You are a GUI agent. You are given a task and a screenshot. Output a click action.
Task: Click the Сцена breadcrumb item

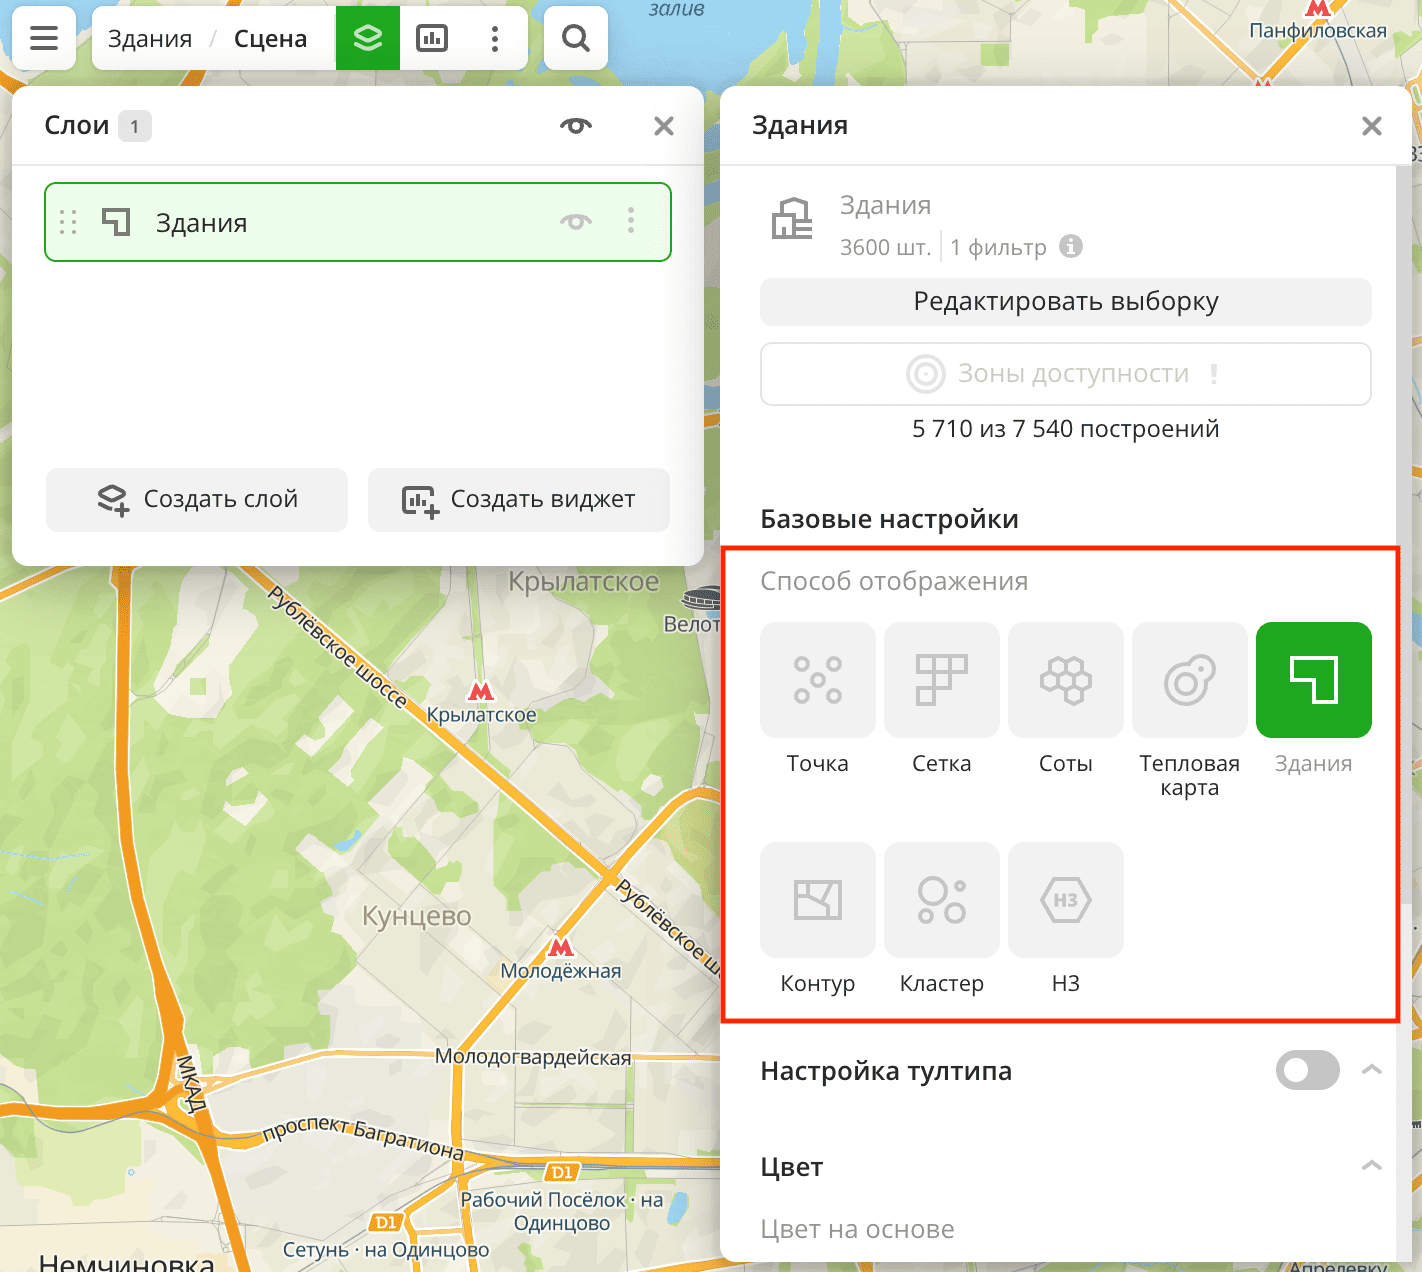click(x=270, y=39)
